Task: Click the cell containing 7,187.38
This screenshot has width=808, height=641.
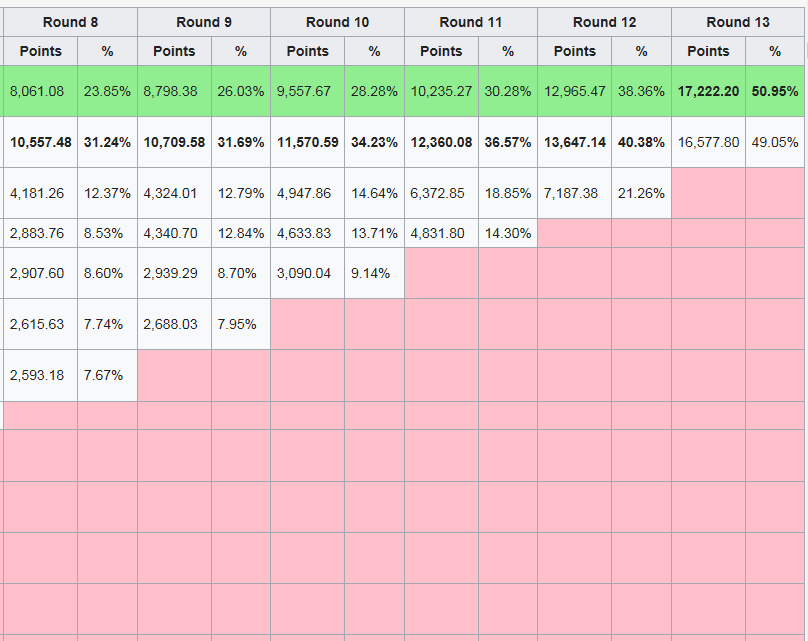Action: point(575,193)
